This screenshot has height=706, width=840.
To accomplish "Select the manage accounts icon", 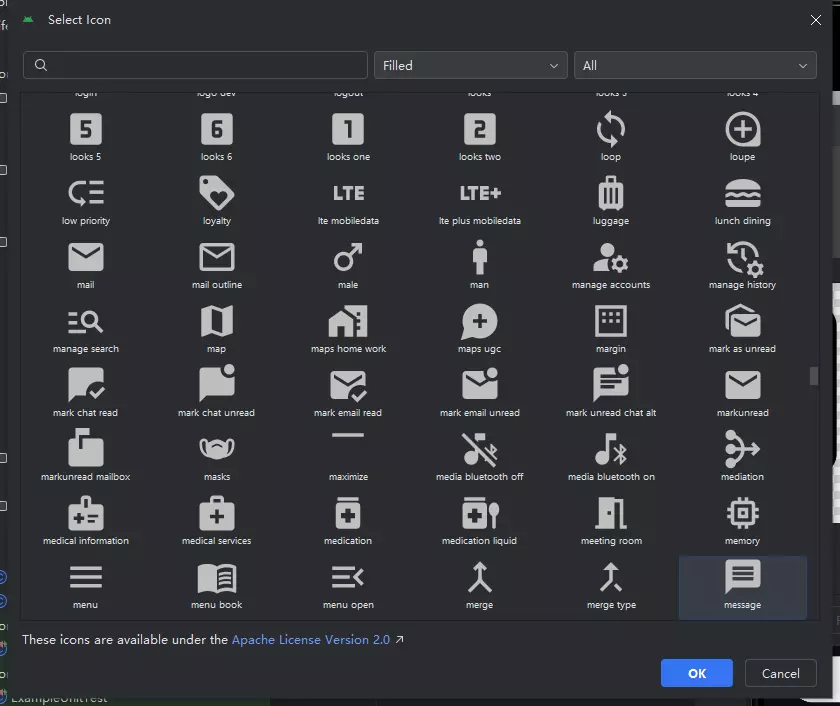I will 610,258.
